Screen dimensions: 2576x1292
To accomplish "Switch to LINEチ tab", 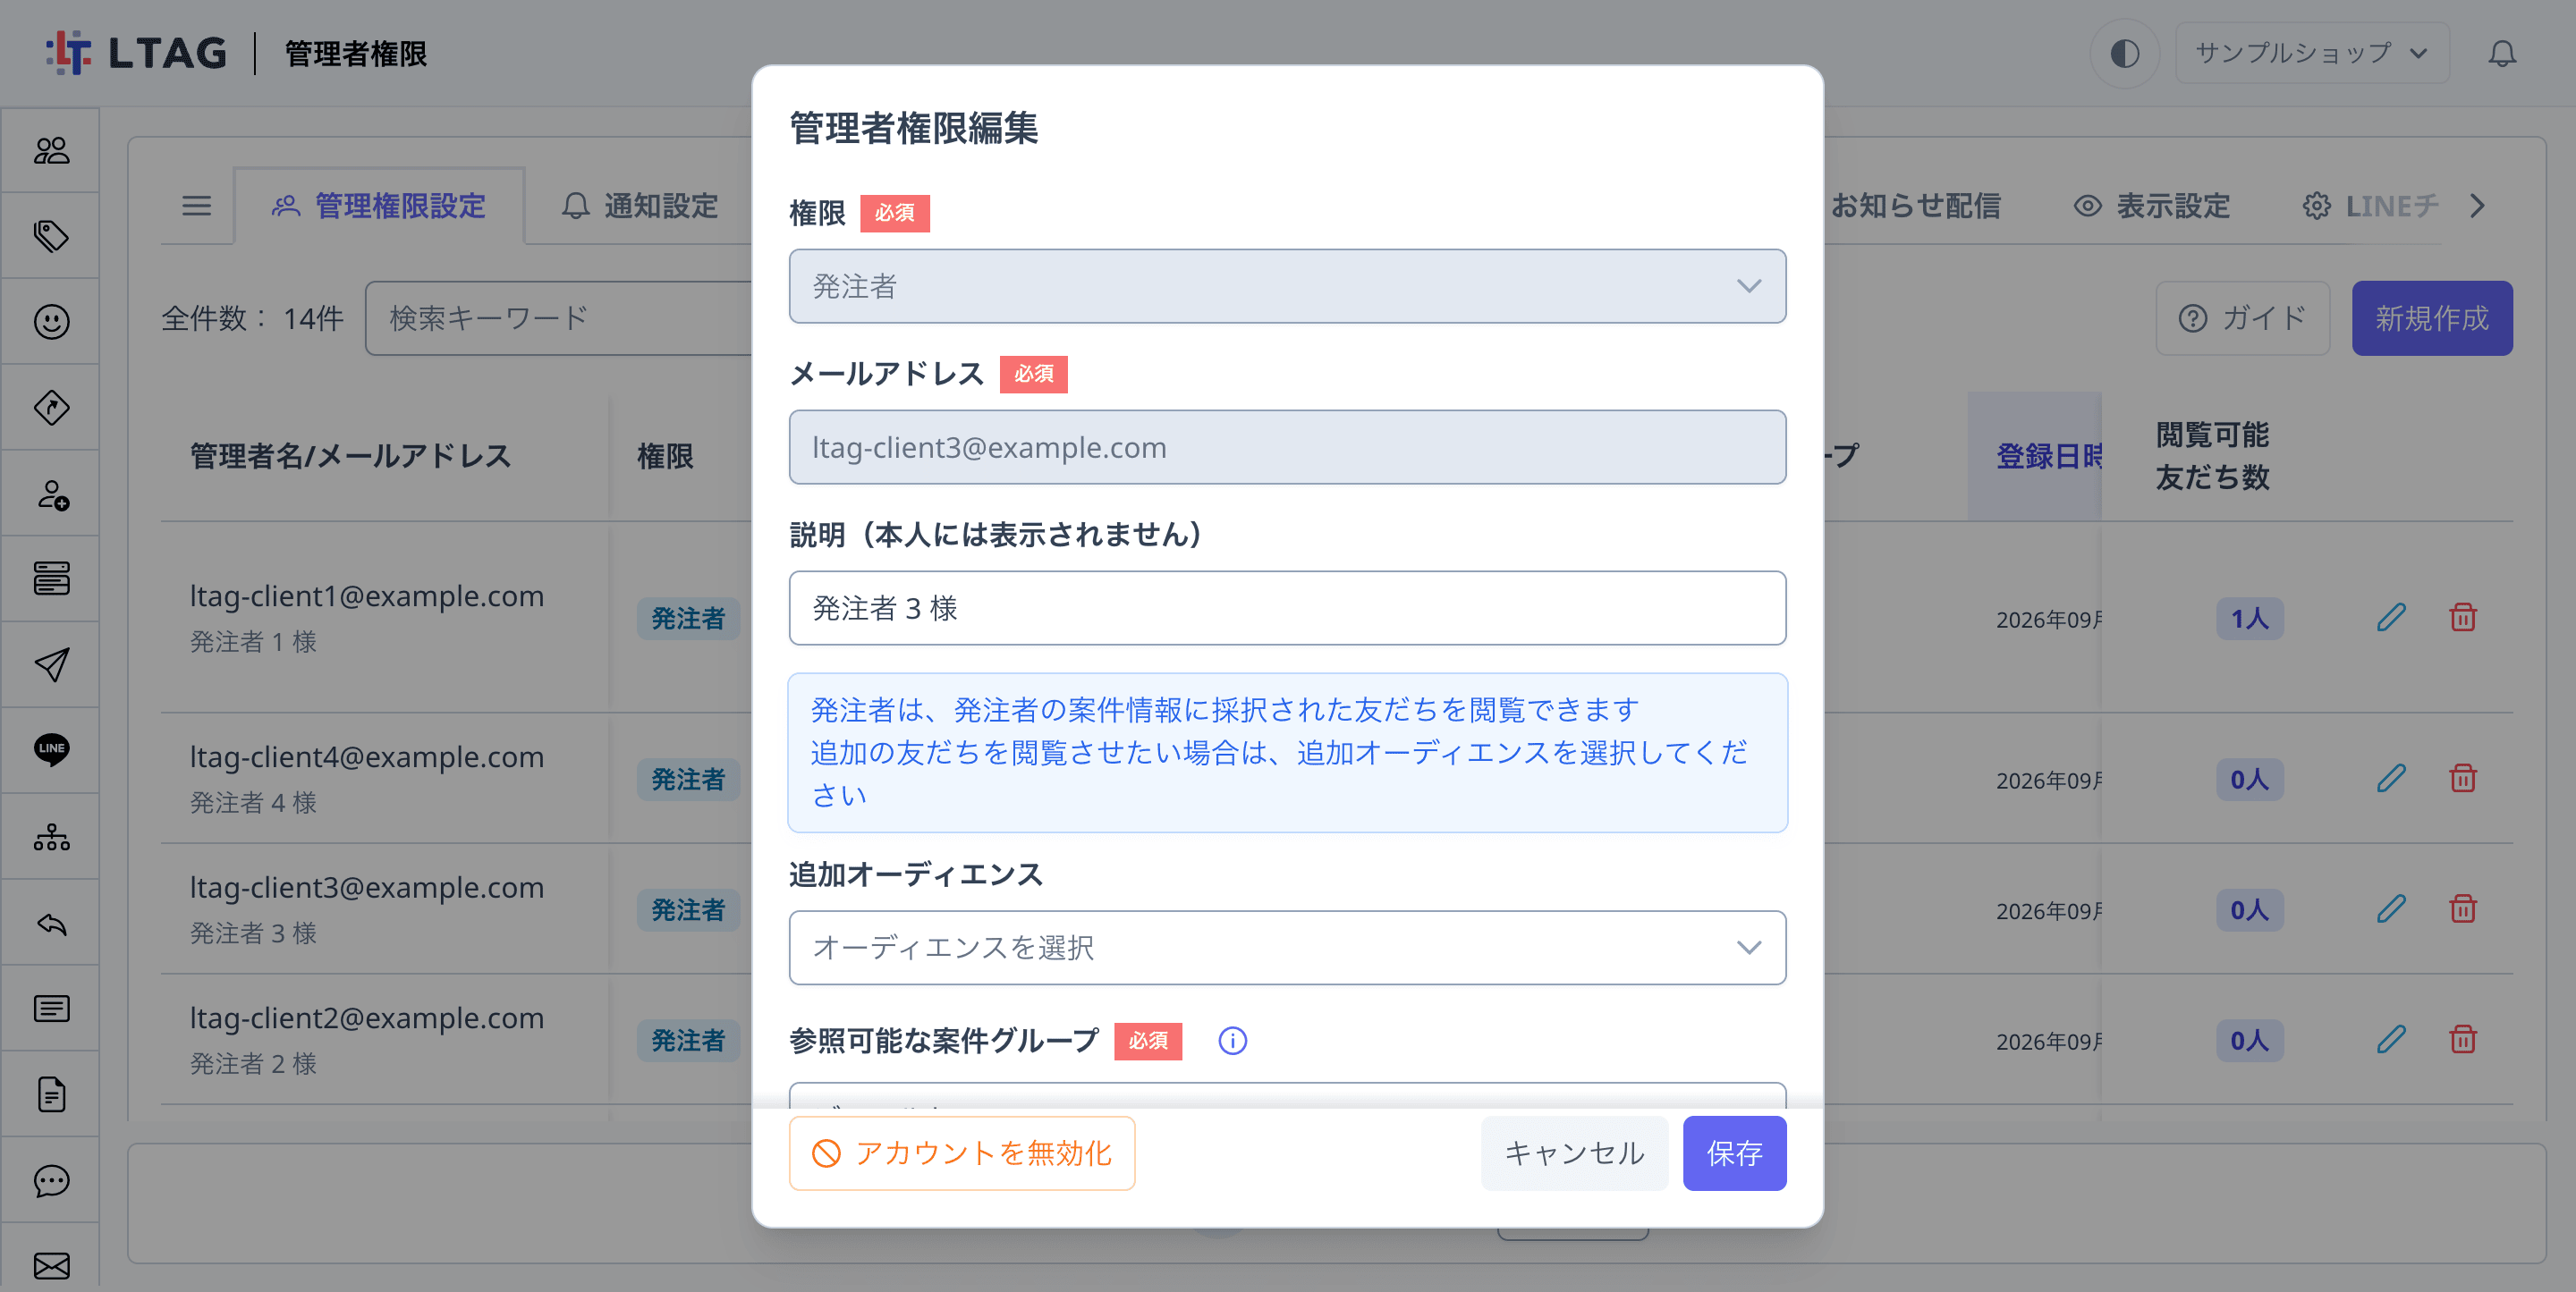I will point(2371,206).
